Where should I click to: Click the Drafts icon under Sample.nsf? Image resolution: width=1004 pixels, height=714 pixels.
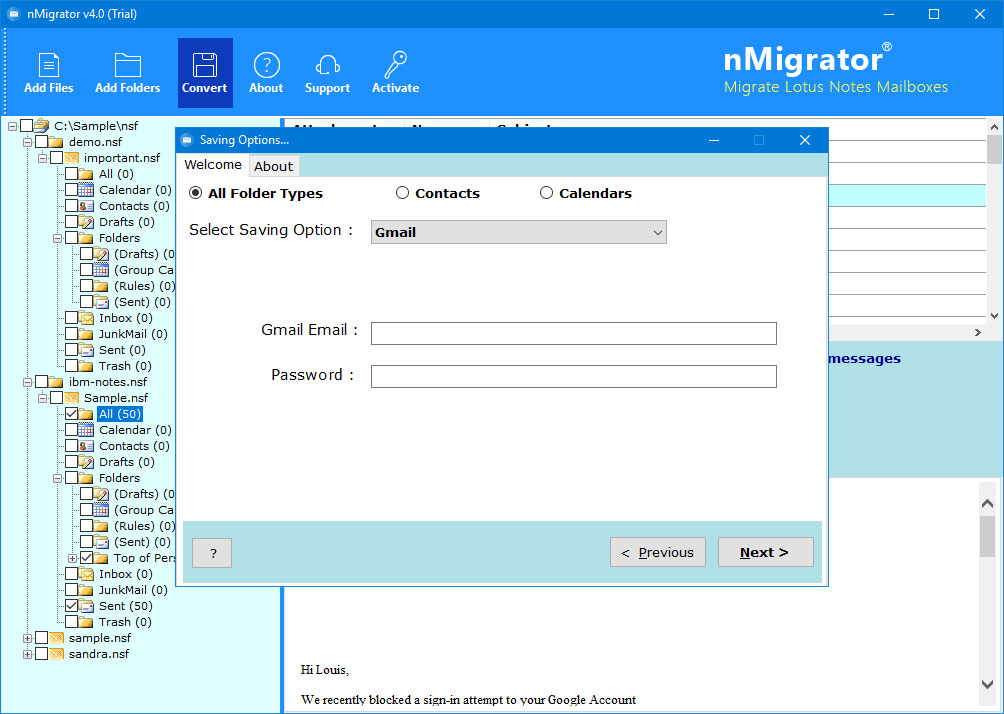click(86, 462)
